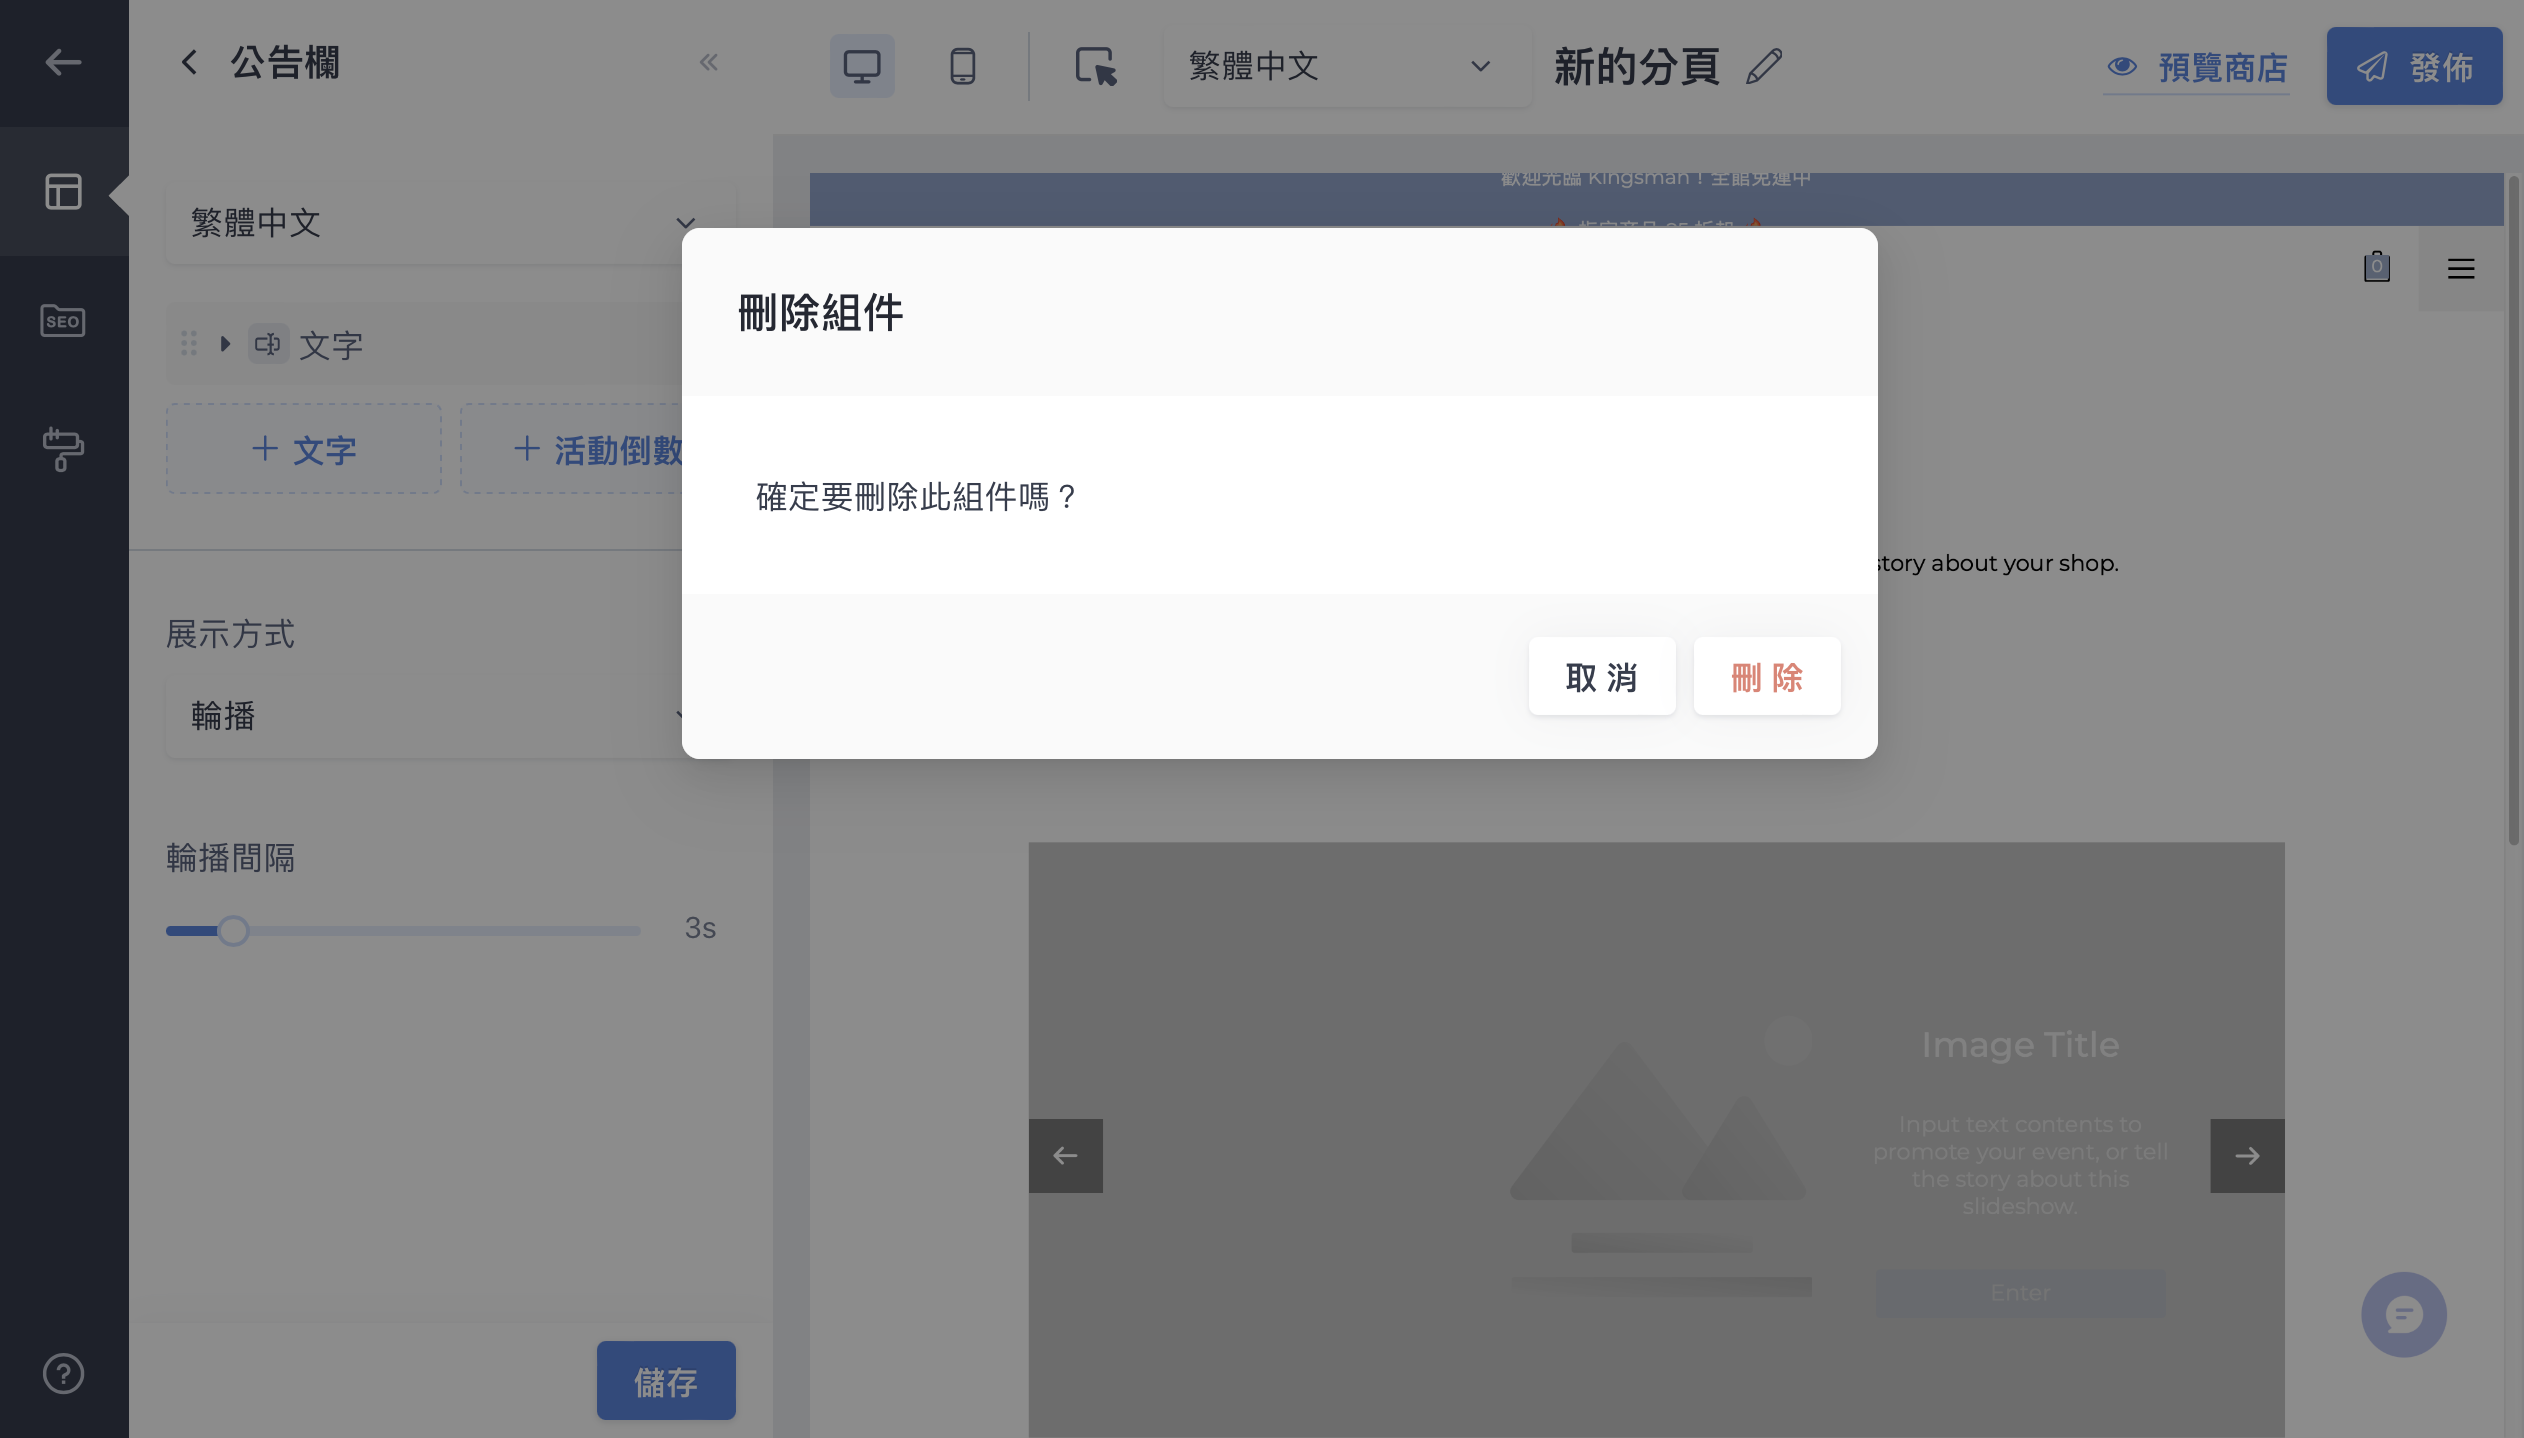Click the 儲存 save button
The width and height of the screenshot is (2524, 1438).
(666, 1380)
